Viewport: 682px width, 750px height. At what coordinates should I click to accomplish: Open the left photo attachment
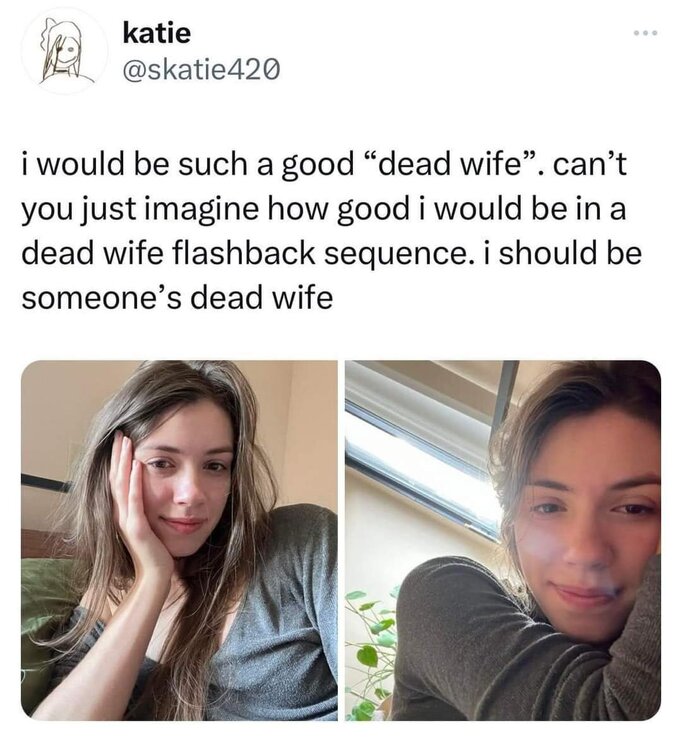pos(180,540)
